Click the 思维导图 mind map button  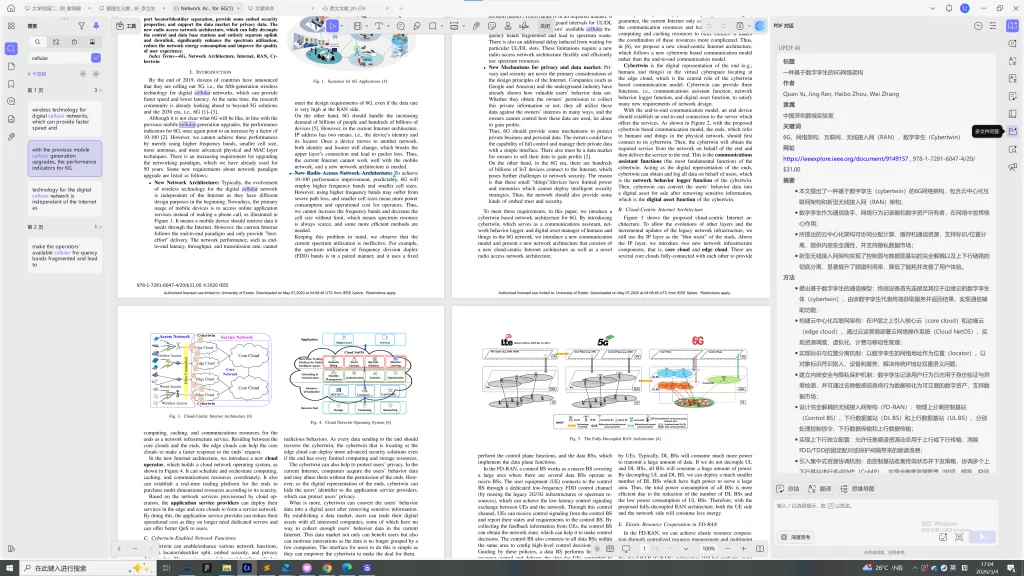pos(861,488)
